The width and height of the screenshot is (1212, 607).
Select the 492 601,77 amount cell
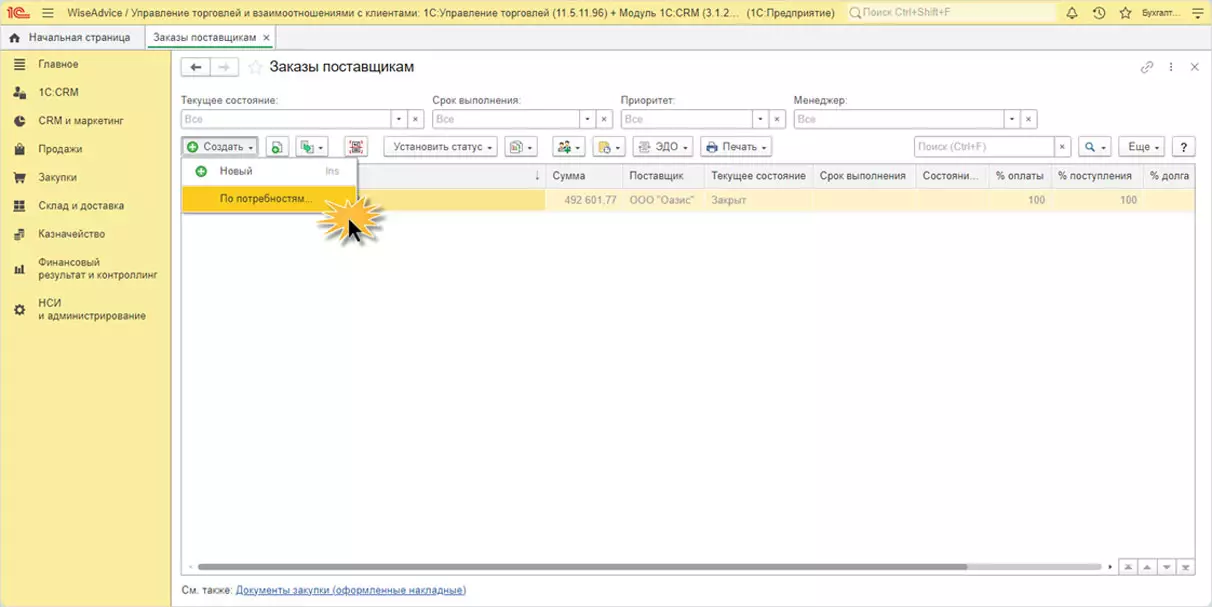click(x=583, y=200)
